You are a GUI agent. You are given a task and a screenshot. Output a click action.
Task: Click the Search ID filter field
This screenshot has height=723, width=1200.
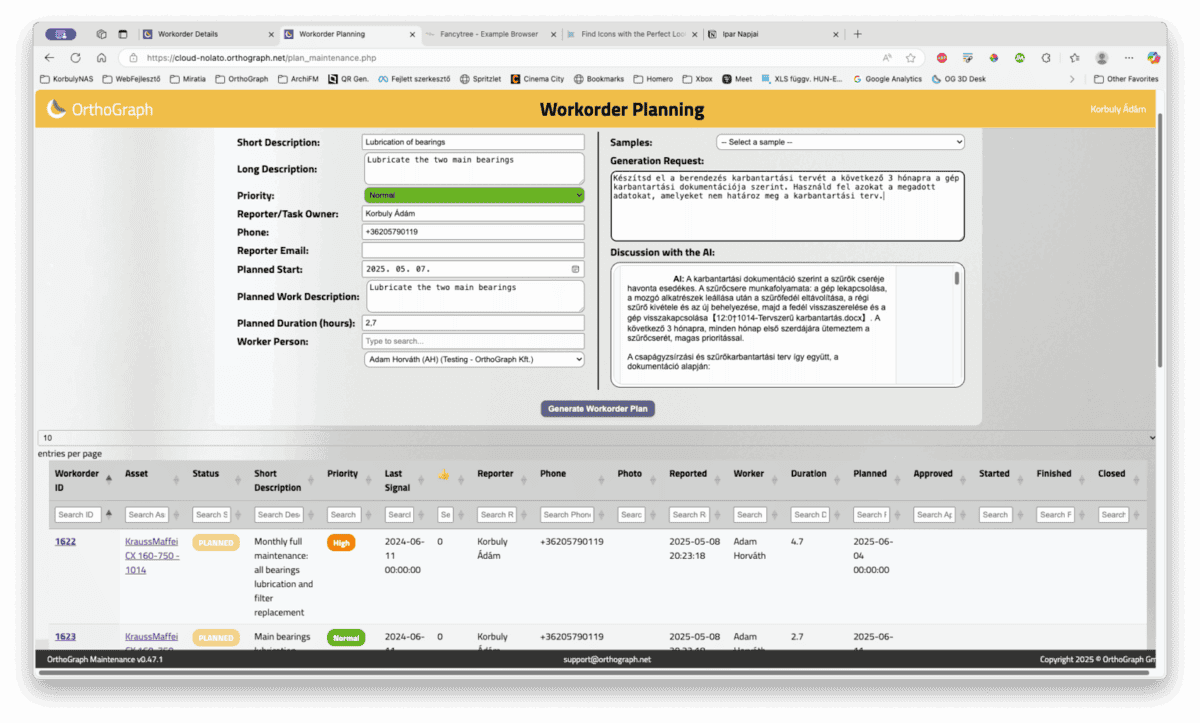pyautogui.click(x=77, y=515)
